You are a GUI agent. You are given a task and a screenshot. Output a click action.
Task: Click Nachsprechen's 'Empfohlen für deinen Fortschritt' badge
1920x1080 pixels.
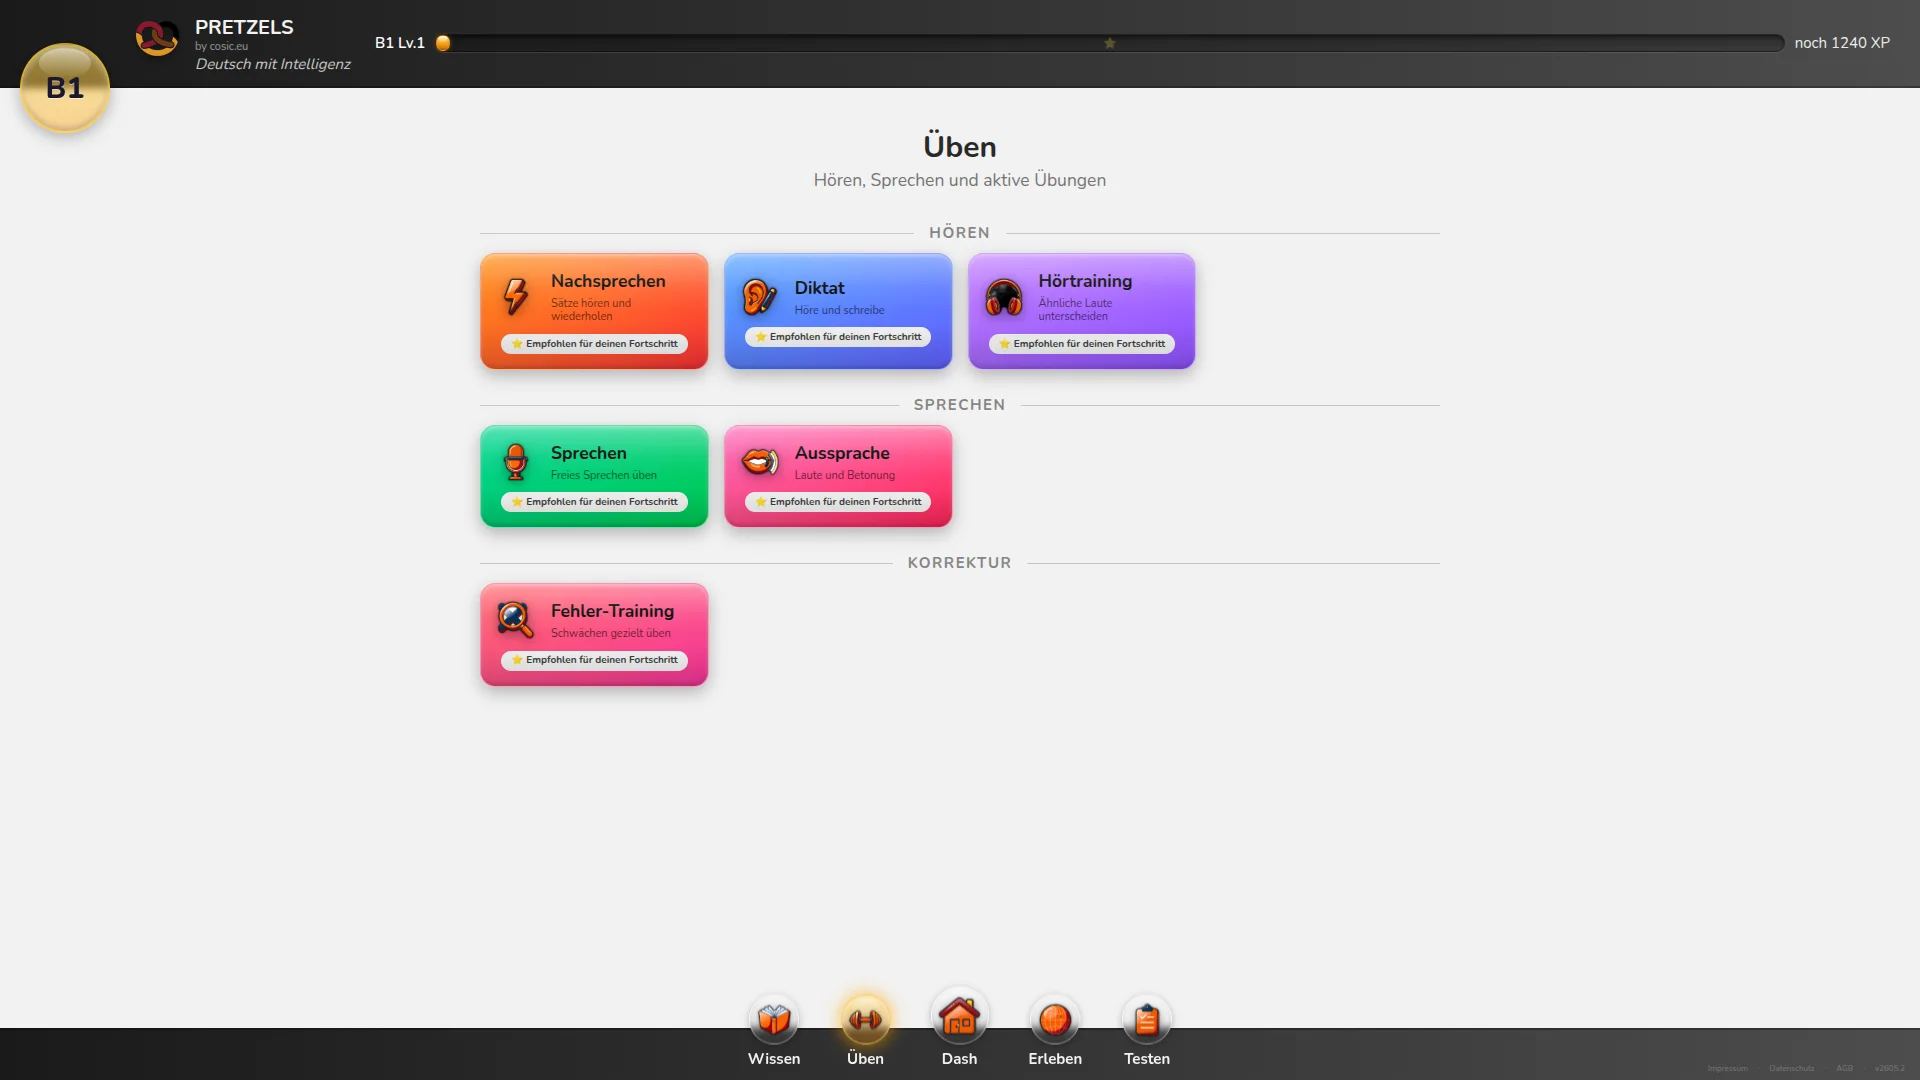[x=594, y=344]
